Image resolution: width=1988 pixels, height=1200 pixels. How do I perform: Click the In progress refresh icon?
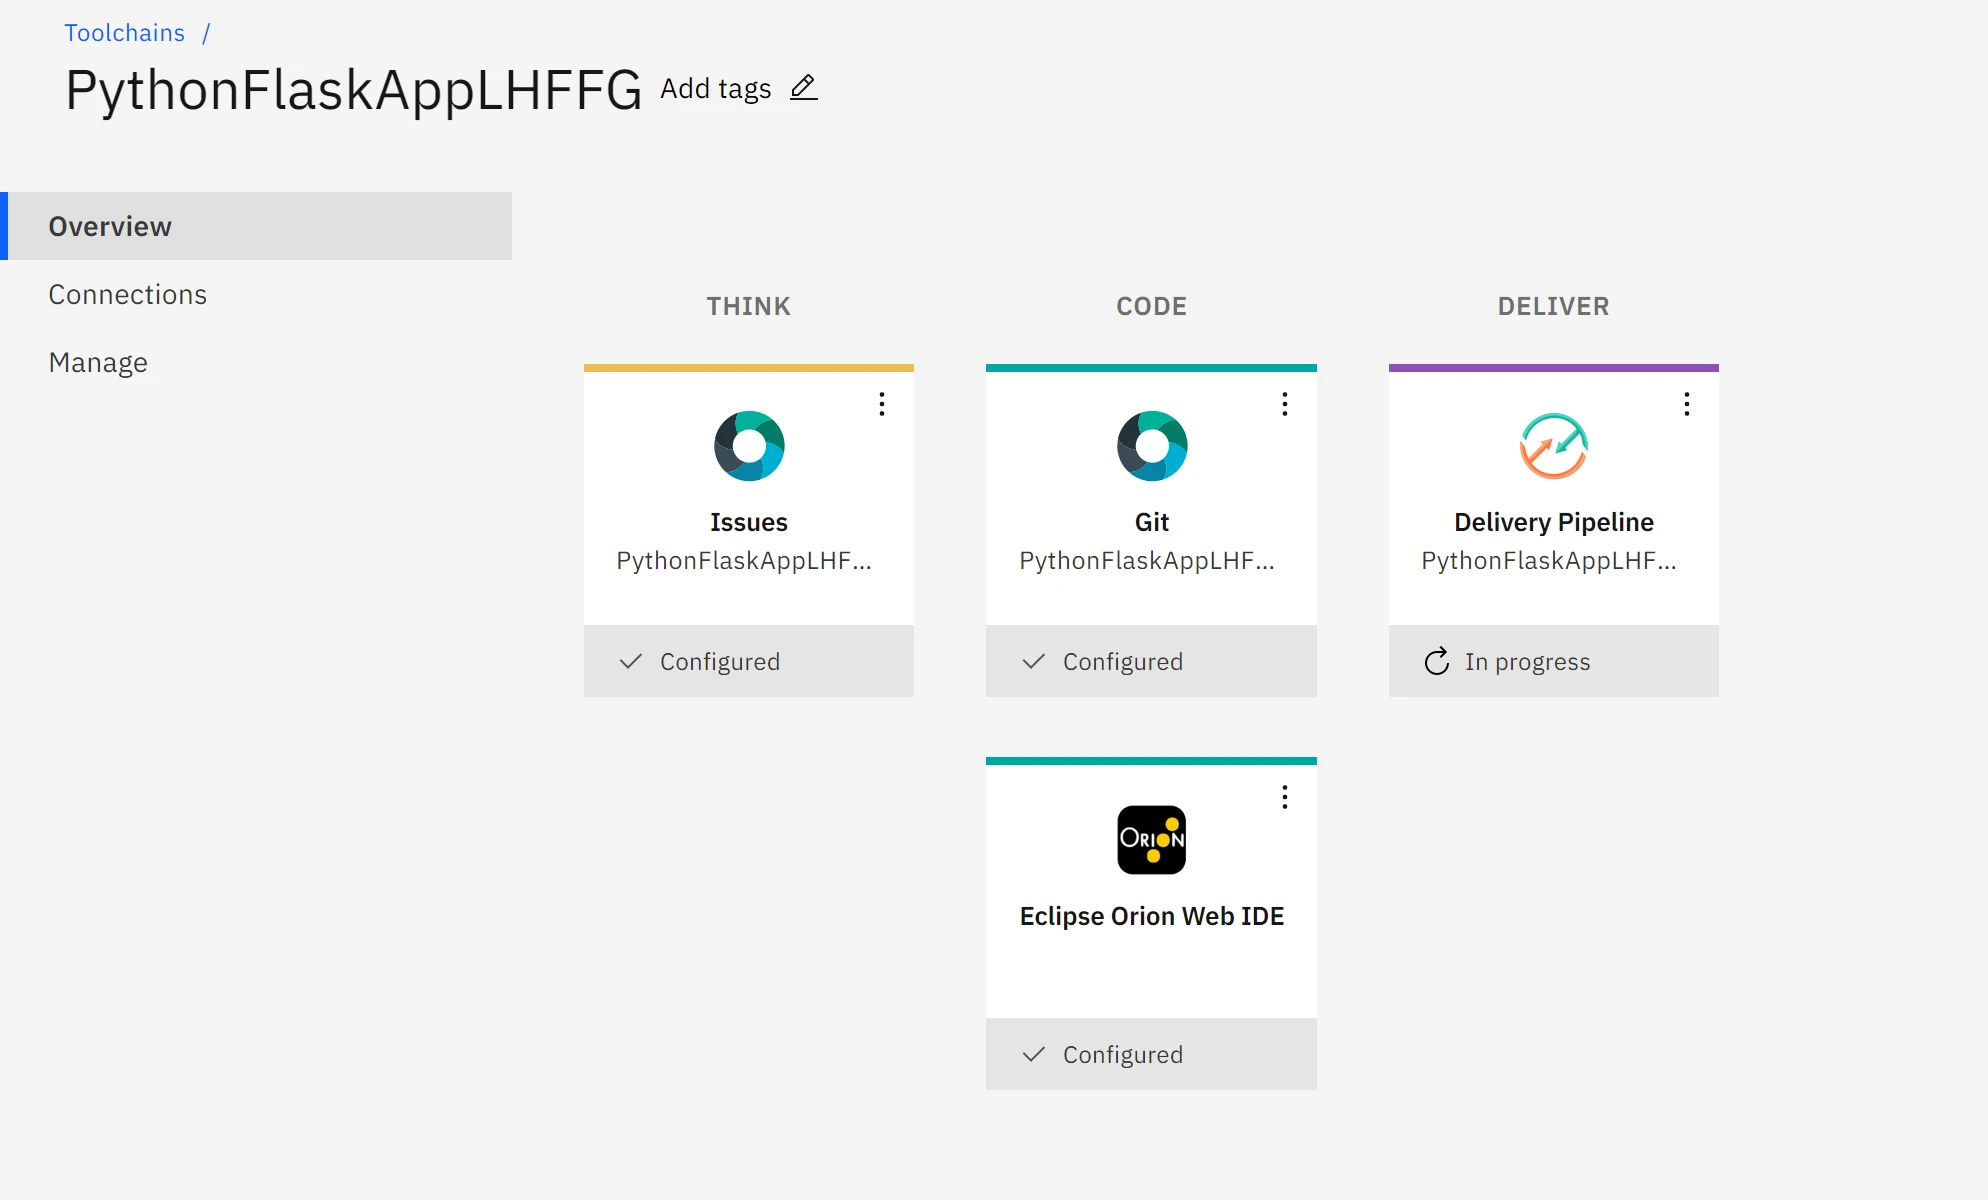[x=1437, y=662]
